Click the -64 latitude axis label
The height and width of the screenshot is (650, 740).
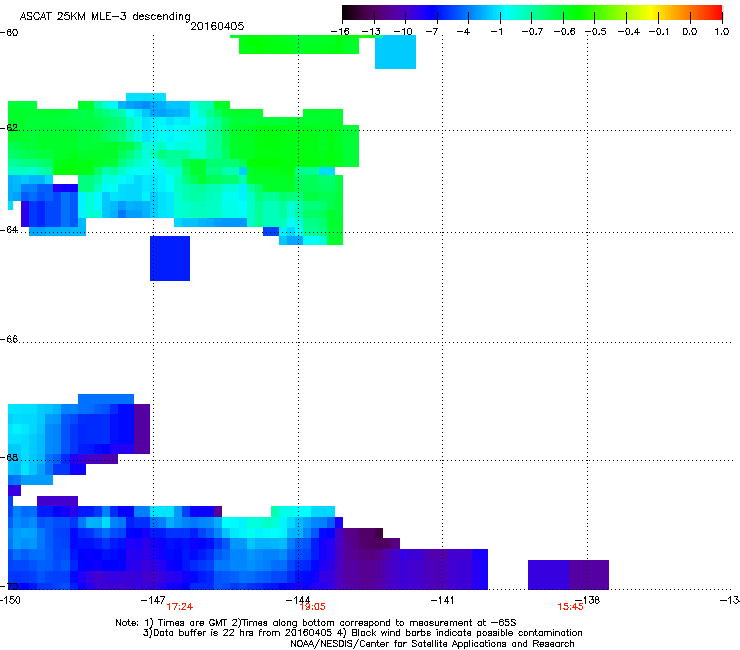coord(9,229)
